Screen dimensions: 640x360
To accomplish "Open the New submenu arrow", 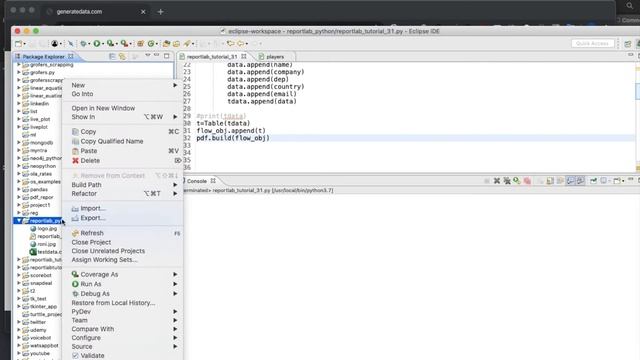I will (x=175, y=85).
